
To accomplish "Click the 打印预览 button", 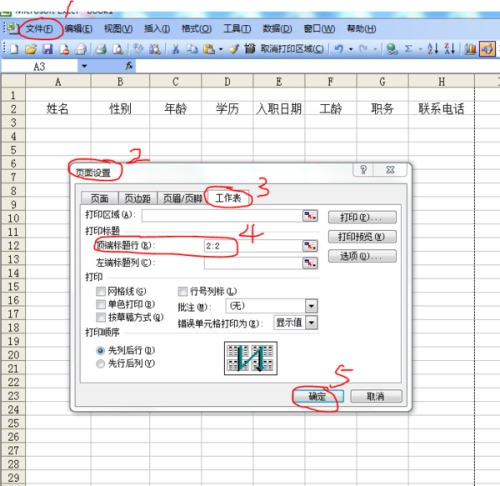I will click(362, 237).
